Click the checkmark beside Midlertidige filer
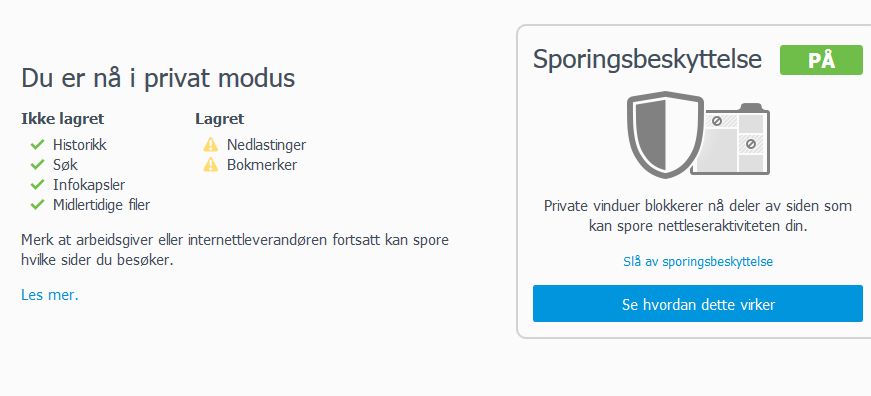The height and width of the screenshot is (396, 871). (x=37, y=205)
